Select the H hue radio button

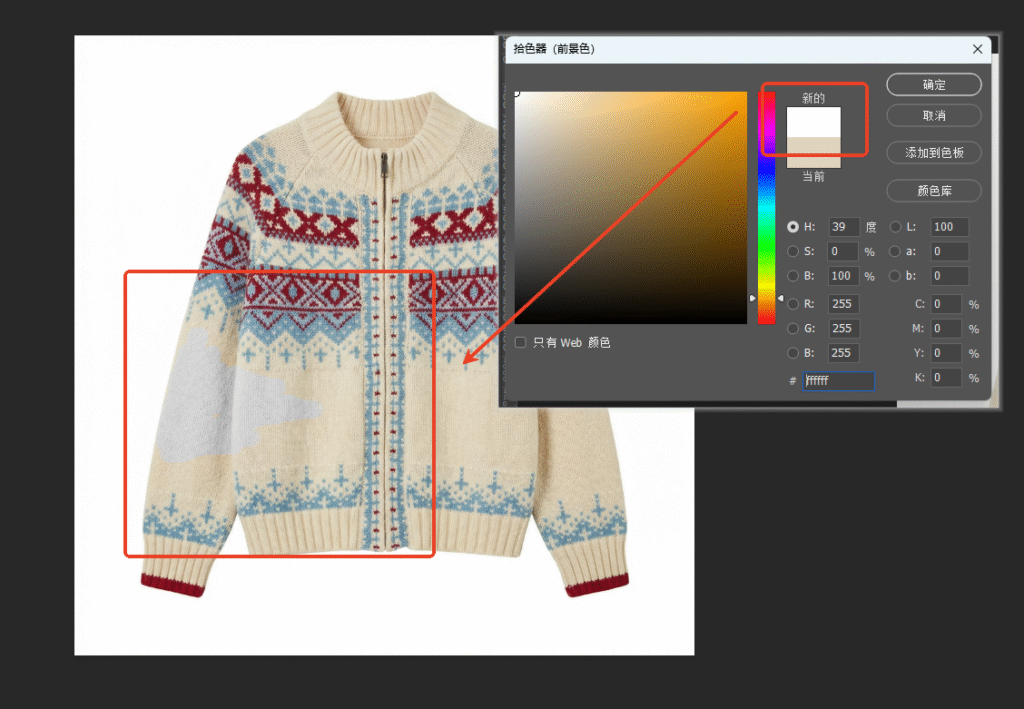pos(794,227)
